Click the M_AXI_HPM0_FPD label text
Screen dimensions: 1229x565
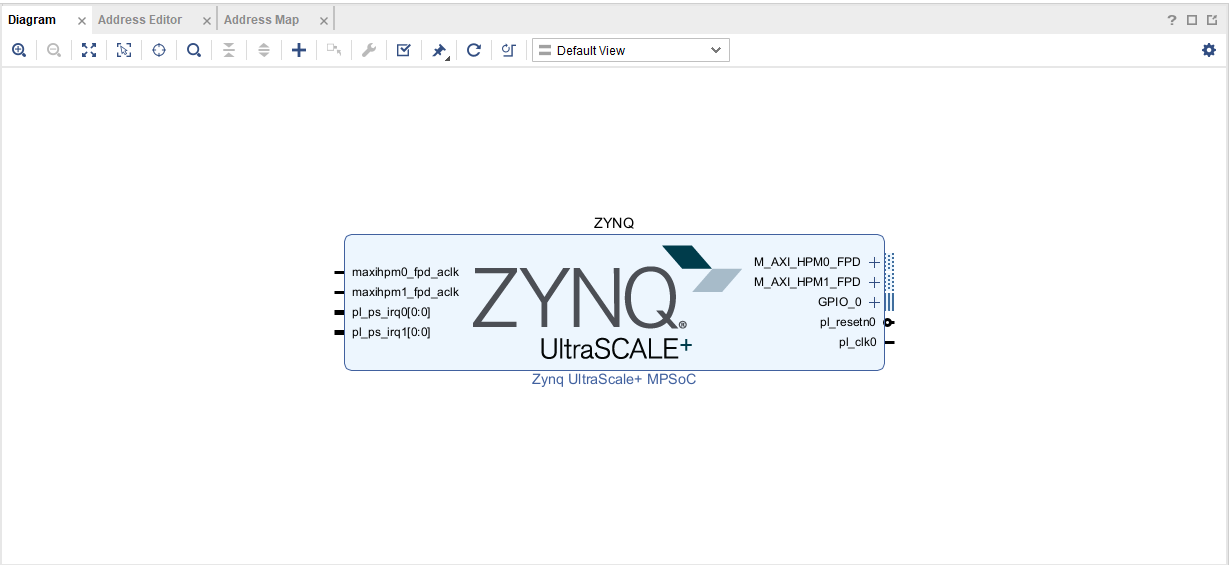[x=807, y=262]
